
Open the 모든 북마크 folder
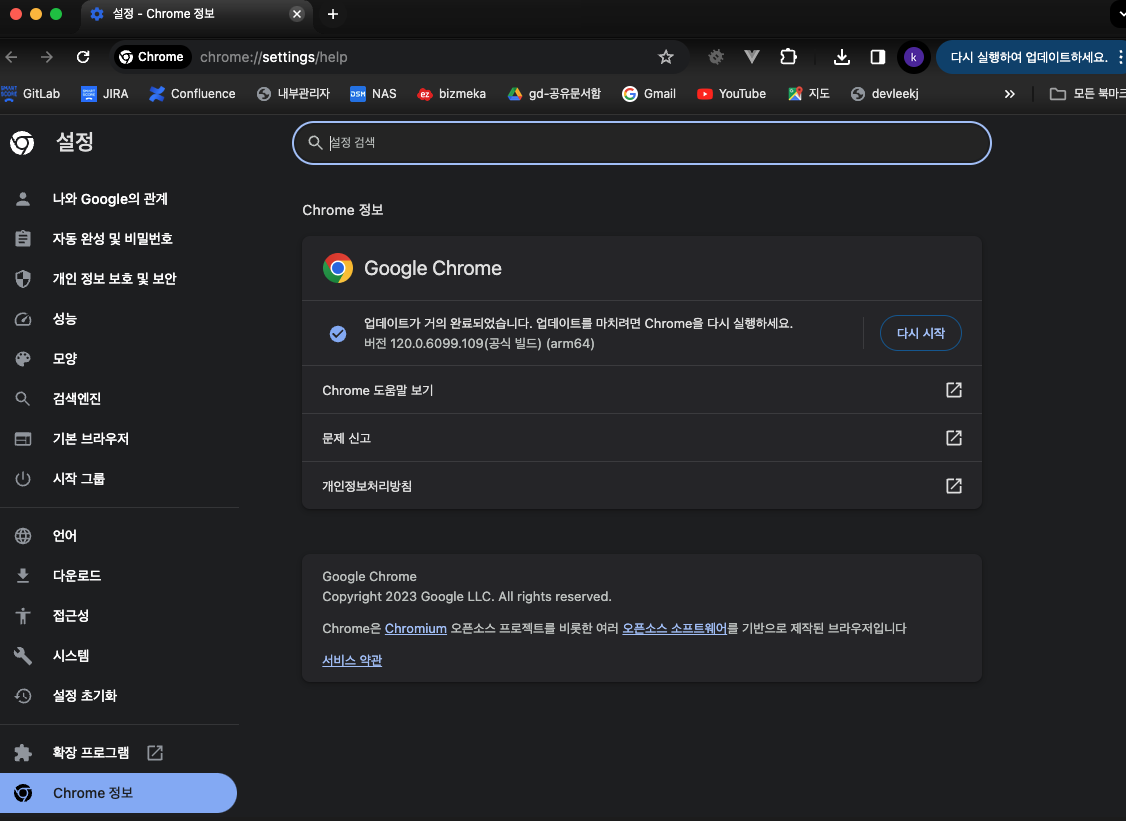(x=1087, y=93)
